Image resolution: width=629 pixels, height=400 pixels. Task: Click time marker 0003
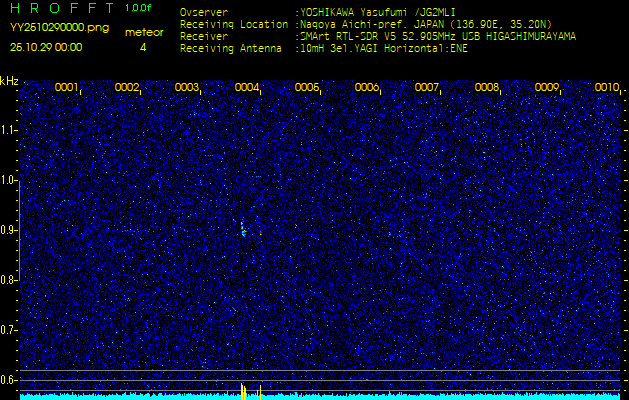[x=186, y=87]
